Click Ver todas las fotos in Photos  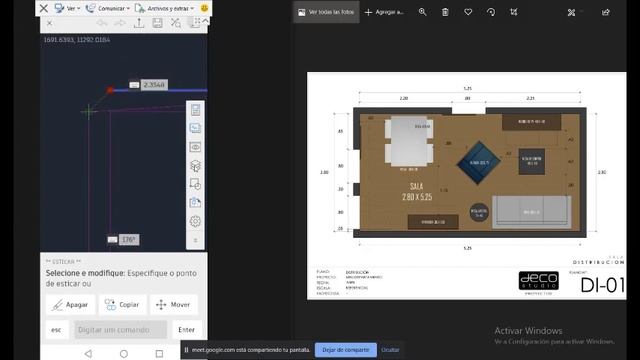click(x=326, y=12)
